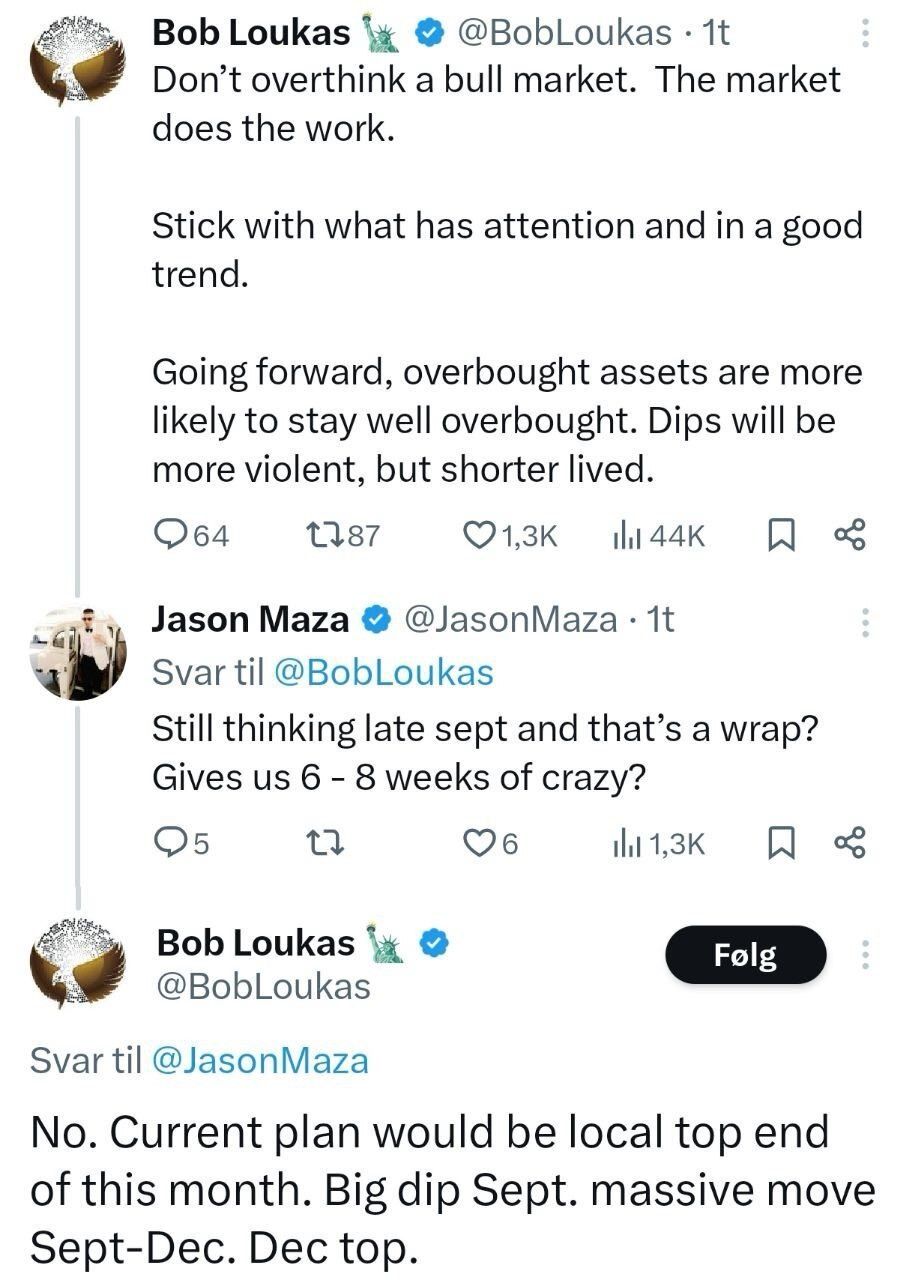The width and height of the screenshot is (914, 1280).
Task: Open @BobLoukas mention link in Jason's reply
Action: click(382, 673)
